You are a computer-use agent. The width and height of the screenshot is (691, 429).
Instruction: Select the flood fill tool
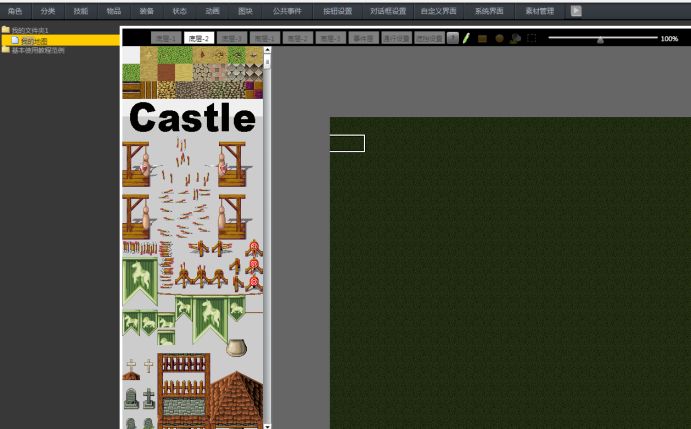pos(515,38)
